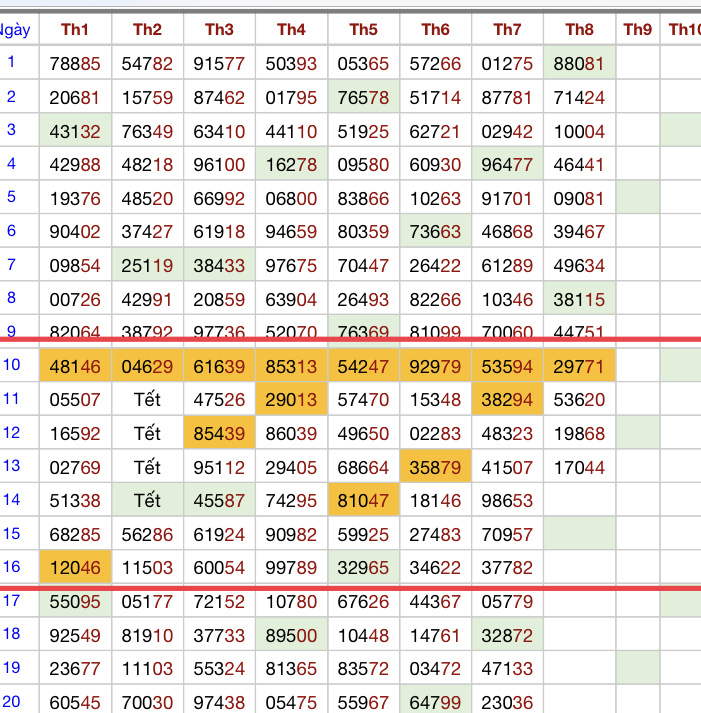701x713 pixels.
Task: Select the green cell 88081
Action: pyautogui.click(x=579, y=64)
